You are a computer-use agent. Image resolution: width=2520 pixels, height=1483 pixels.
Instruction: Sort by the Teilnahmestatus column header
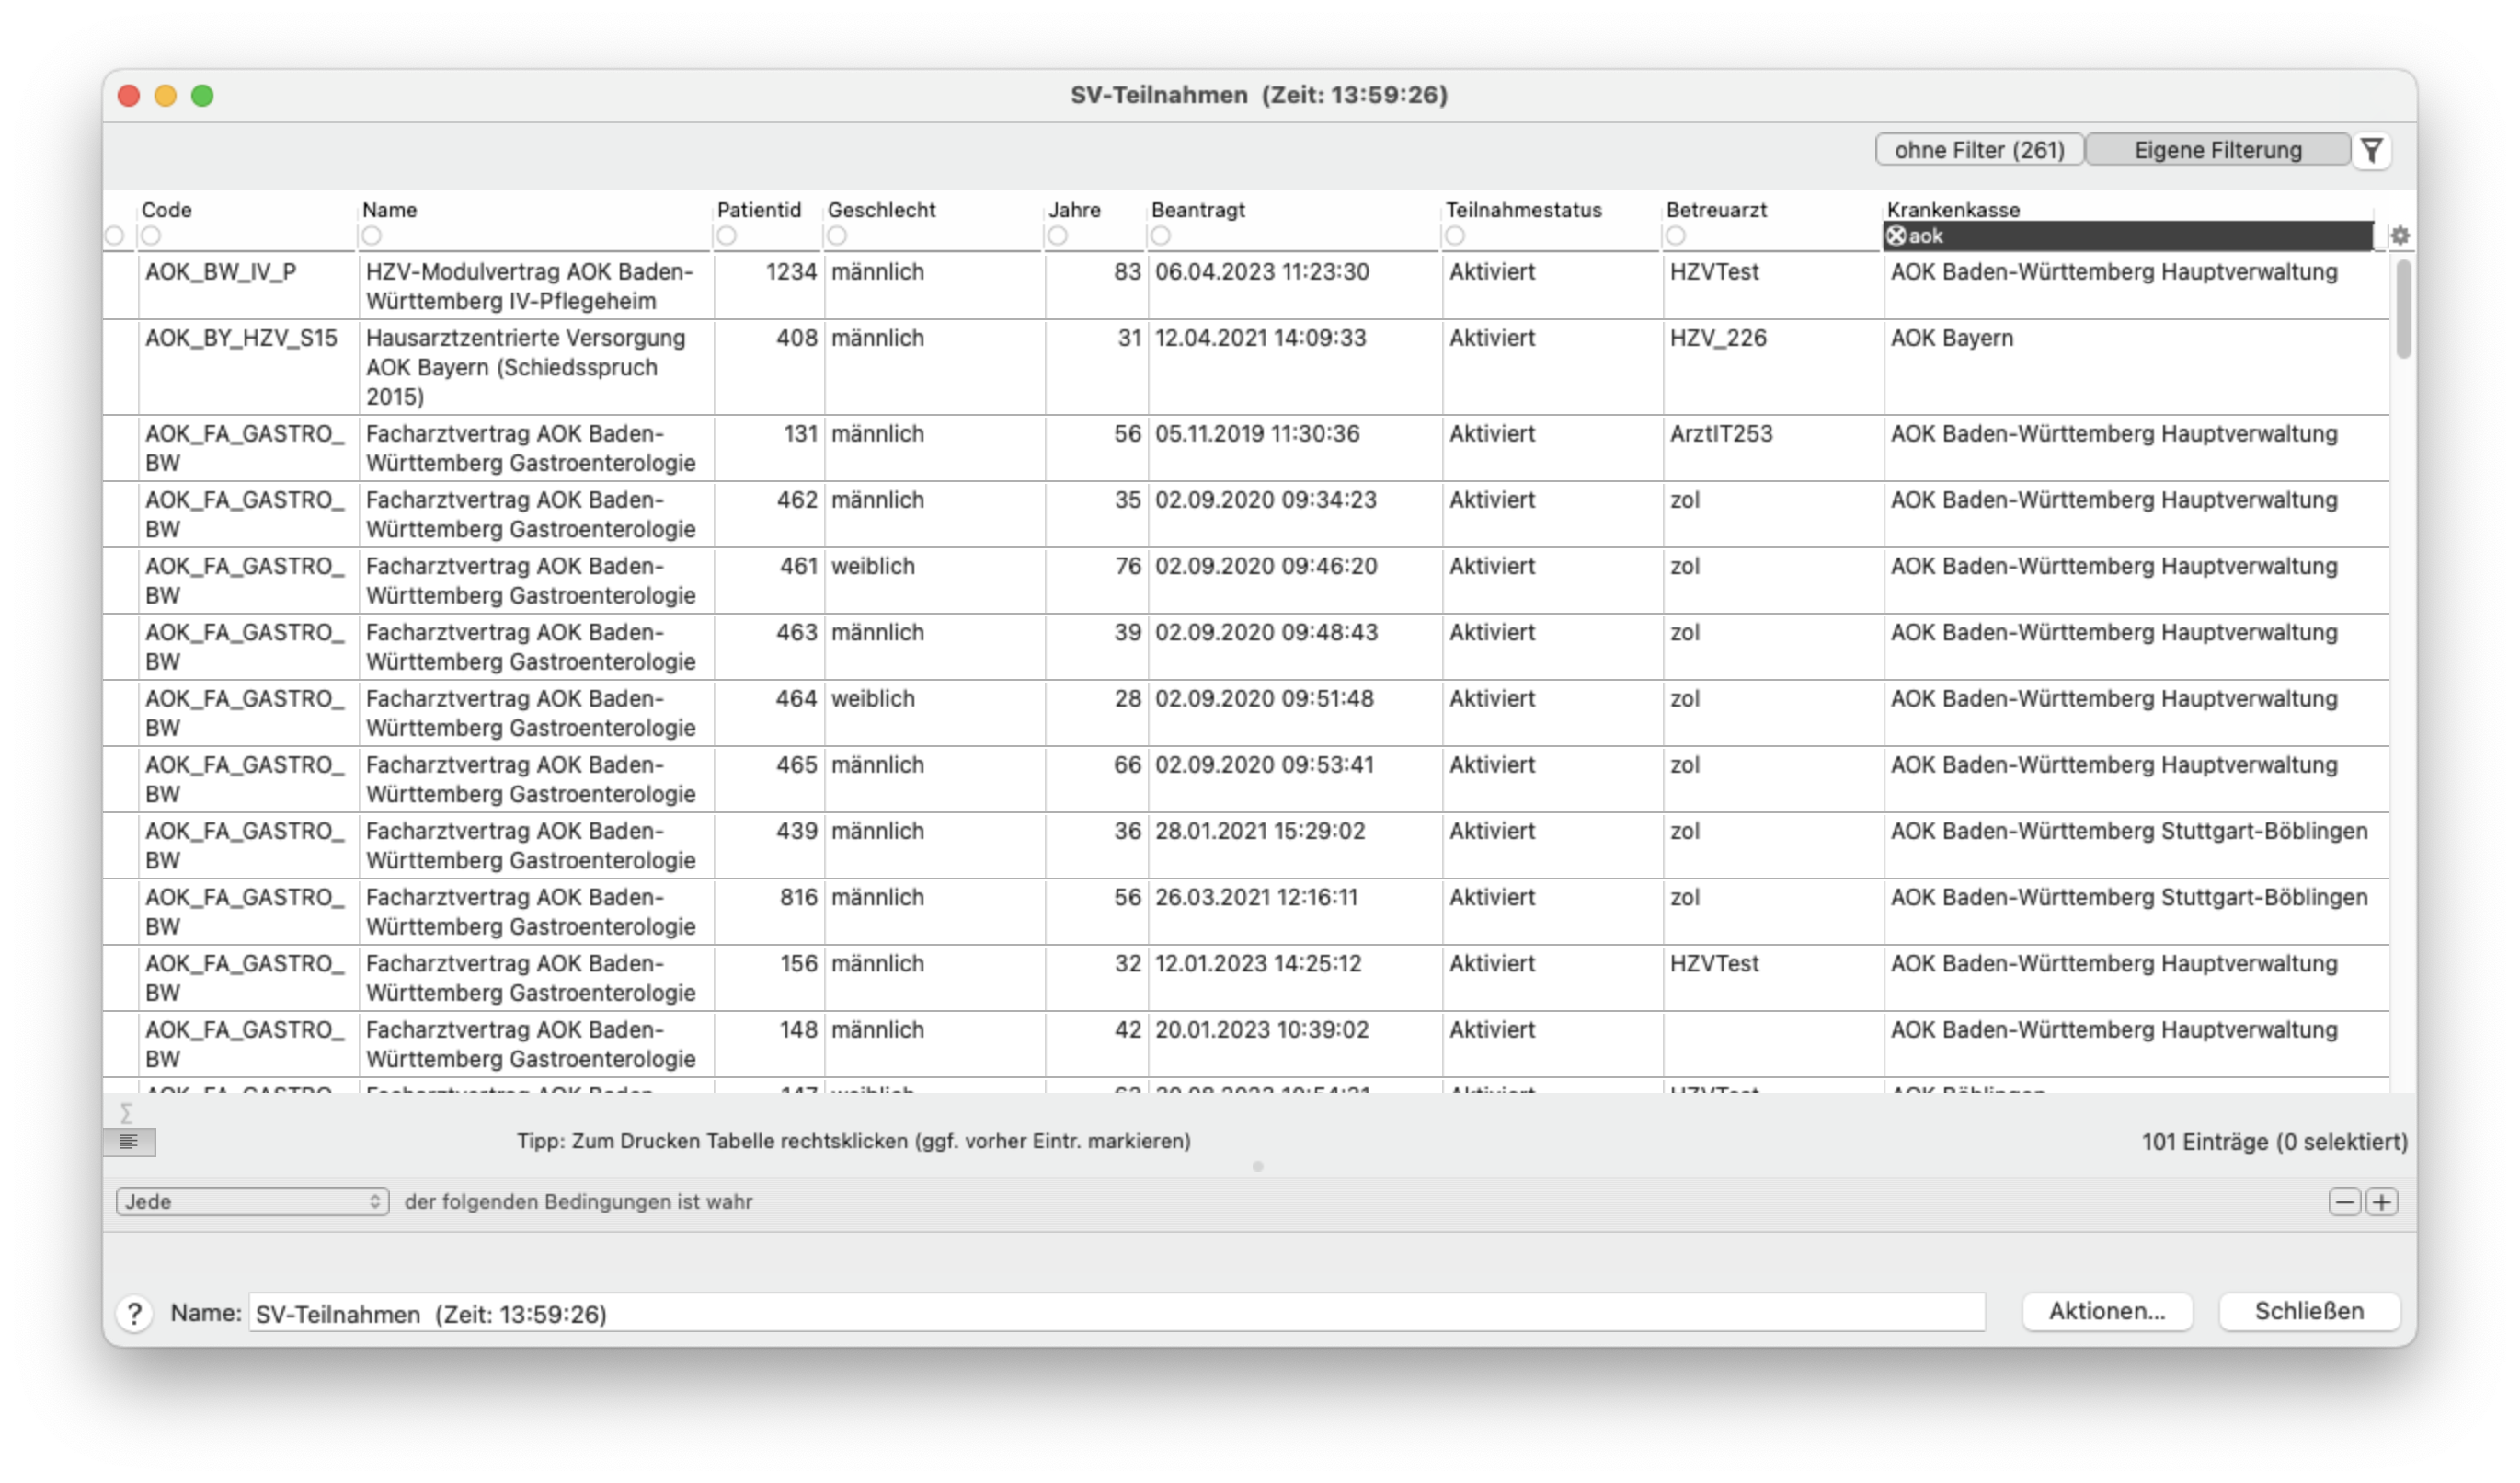pyautogui.click(x=1523, y=210)
